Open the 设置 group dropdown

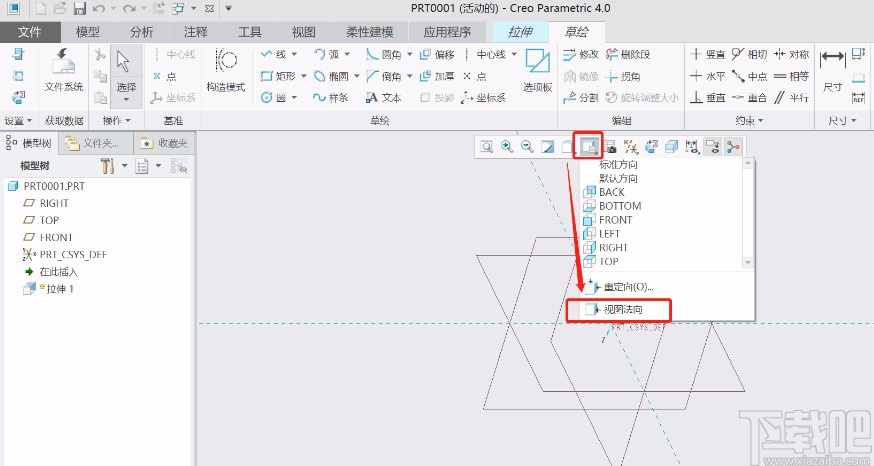click(18, 120)
